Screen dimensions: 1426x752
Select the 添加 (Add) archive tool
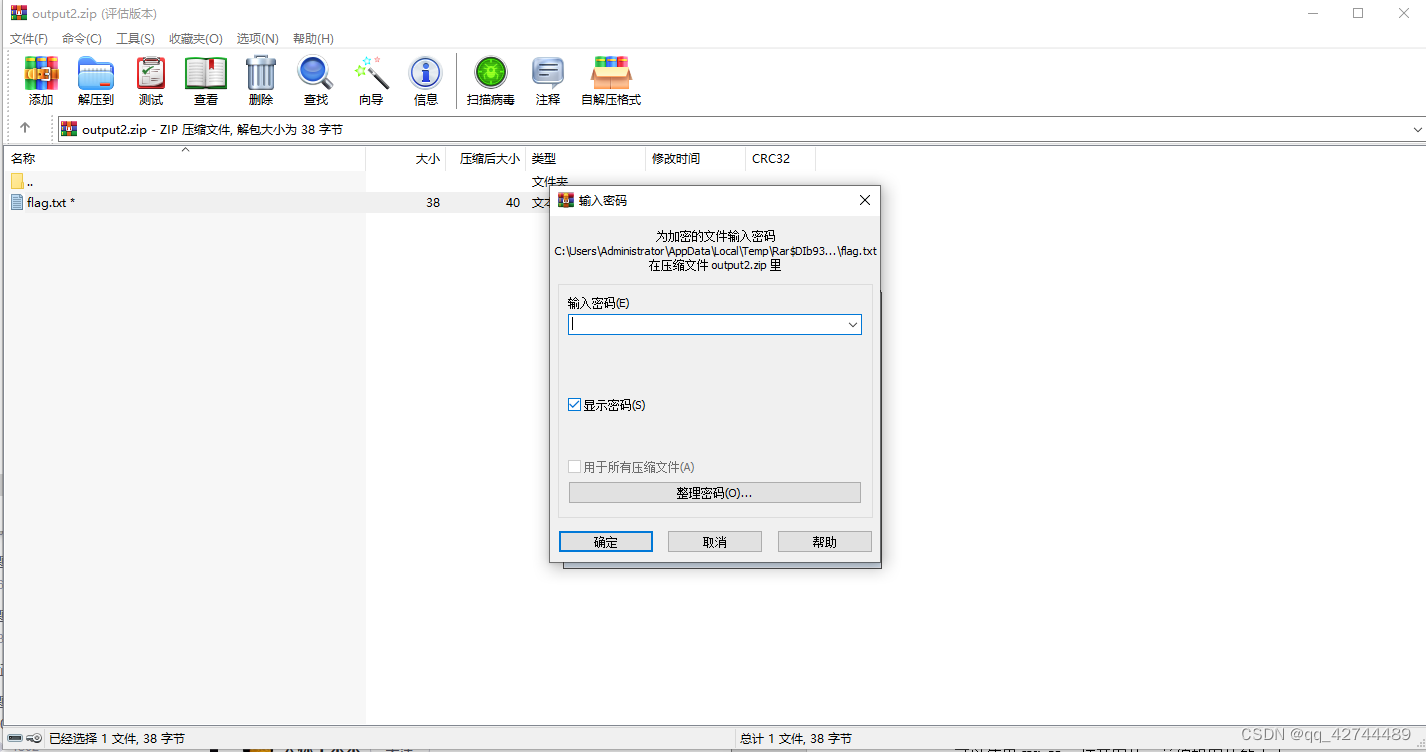41,80
